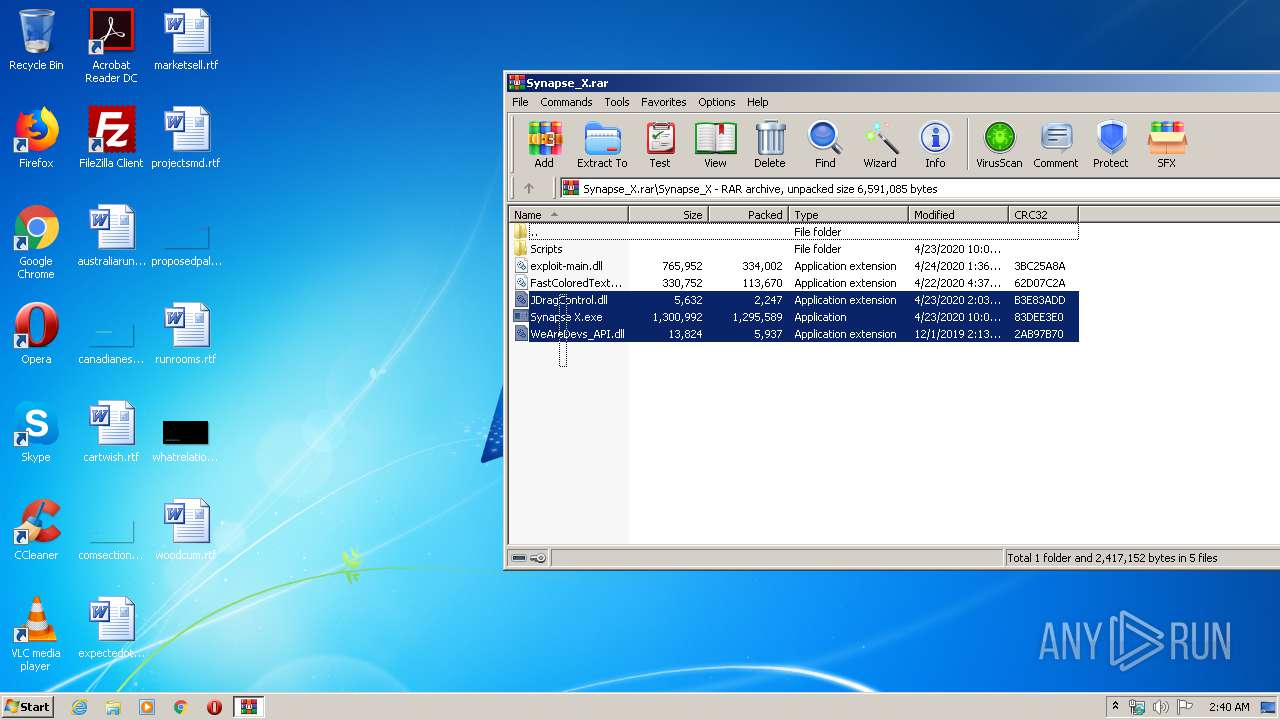The image size is (1280, 720).
Task: Click the Comment toolbar icon
Action: tap(1056, 145)
